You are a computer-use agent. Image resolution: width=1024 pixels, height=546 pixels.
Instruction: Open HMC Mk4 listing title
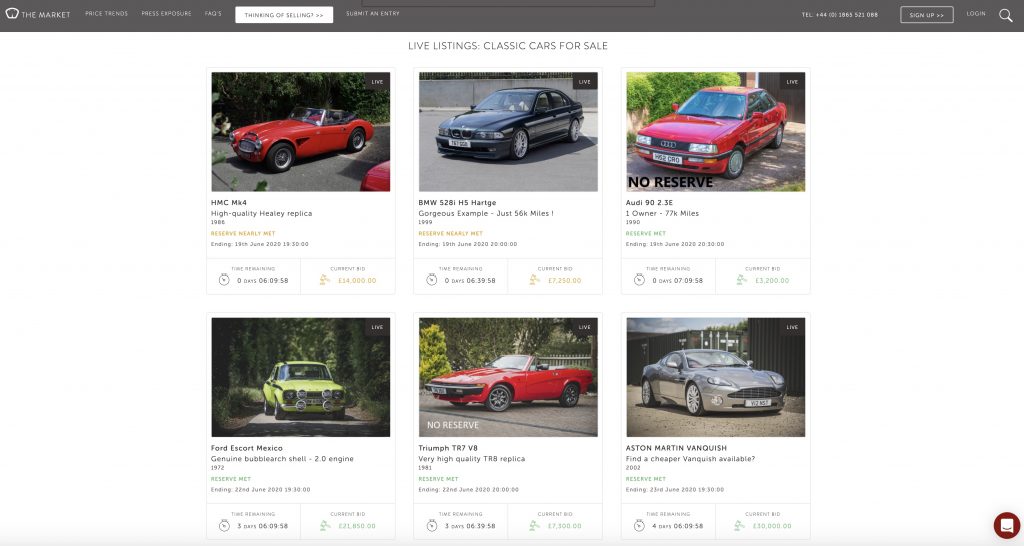pyautogui.click(x=229, y=202)
